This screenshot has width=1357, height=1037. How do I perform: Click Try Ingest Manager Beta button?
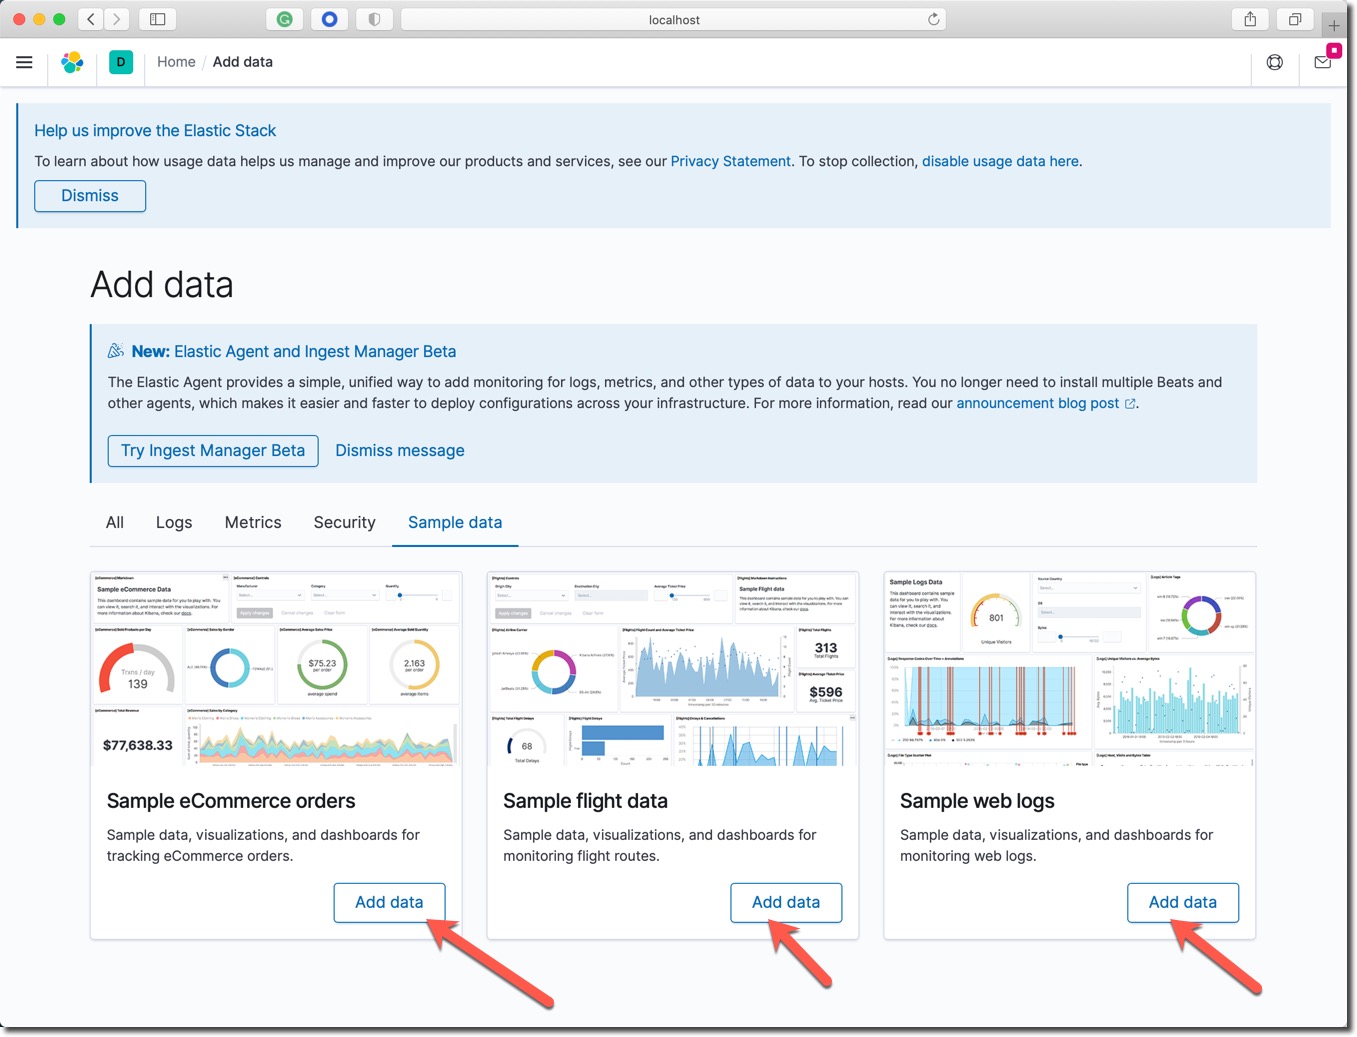click(x=213, y=451)
